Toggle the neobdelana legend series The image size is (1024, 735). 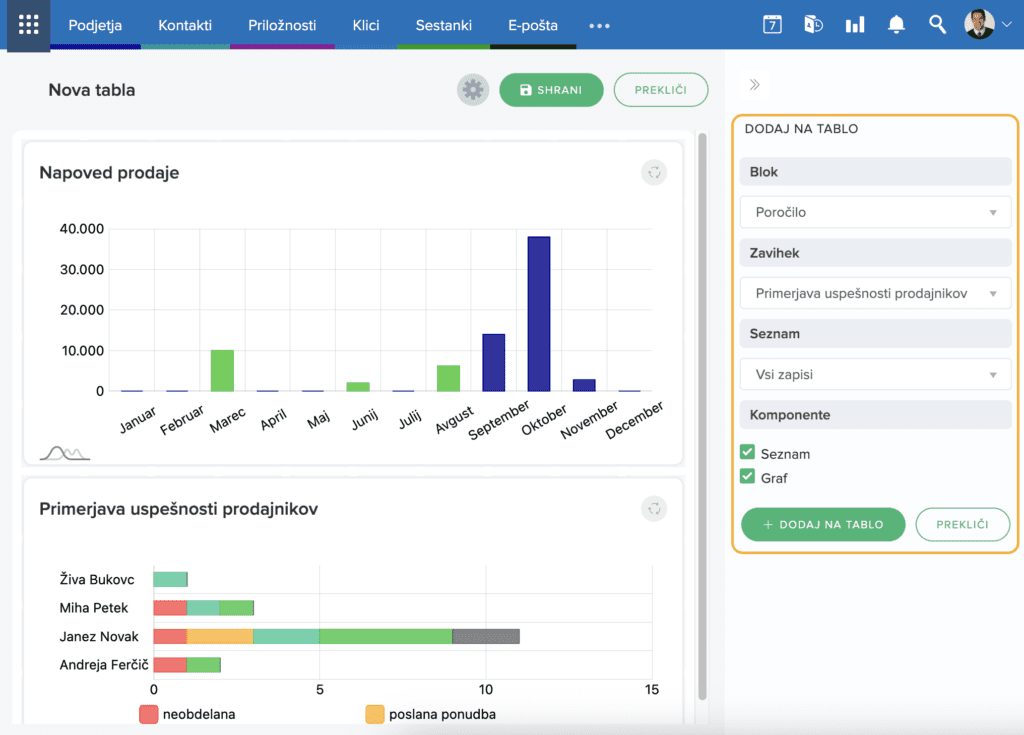pos(150,714)
